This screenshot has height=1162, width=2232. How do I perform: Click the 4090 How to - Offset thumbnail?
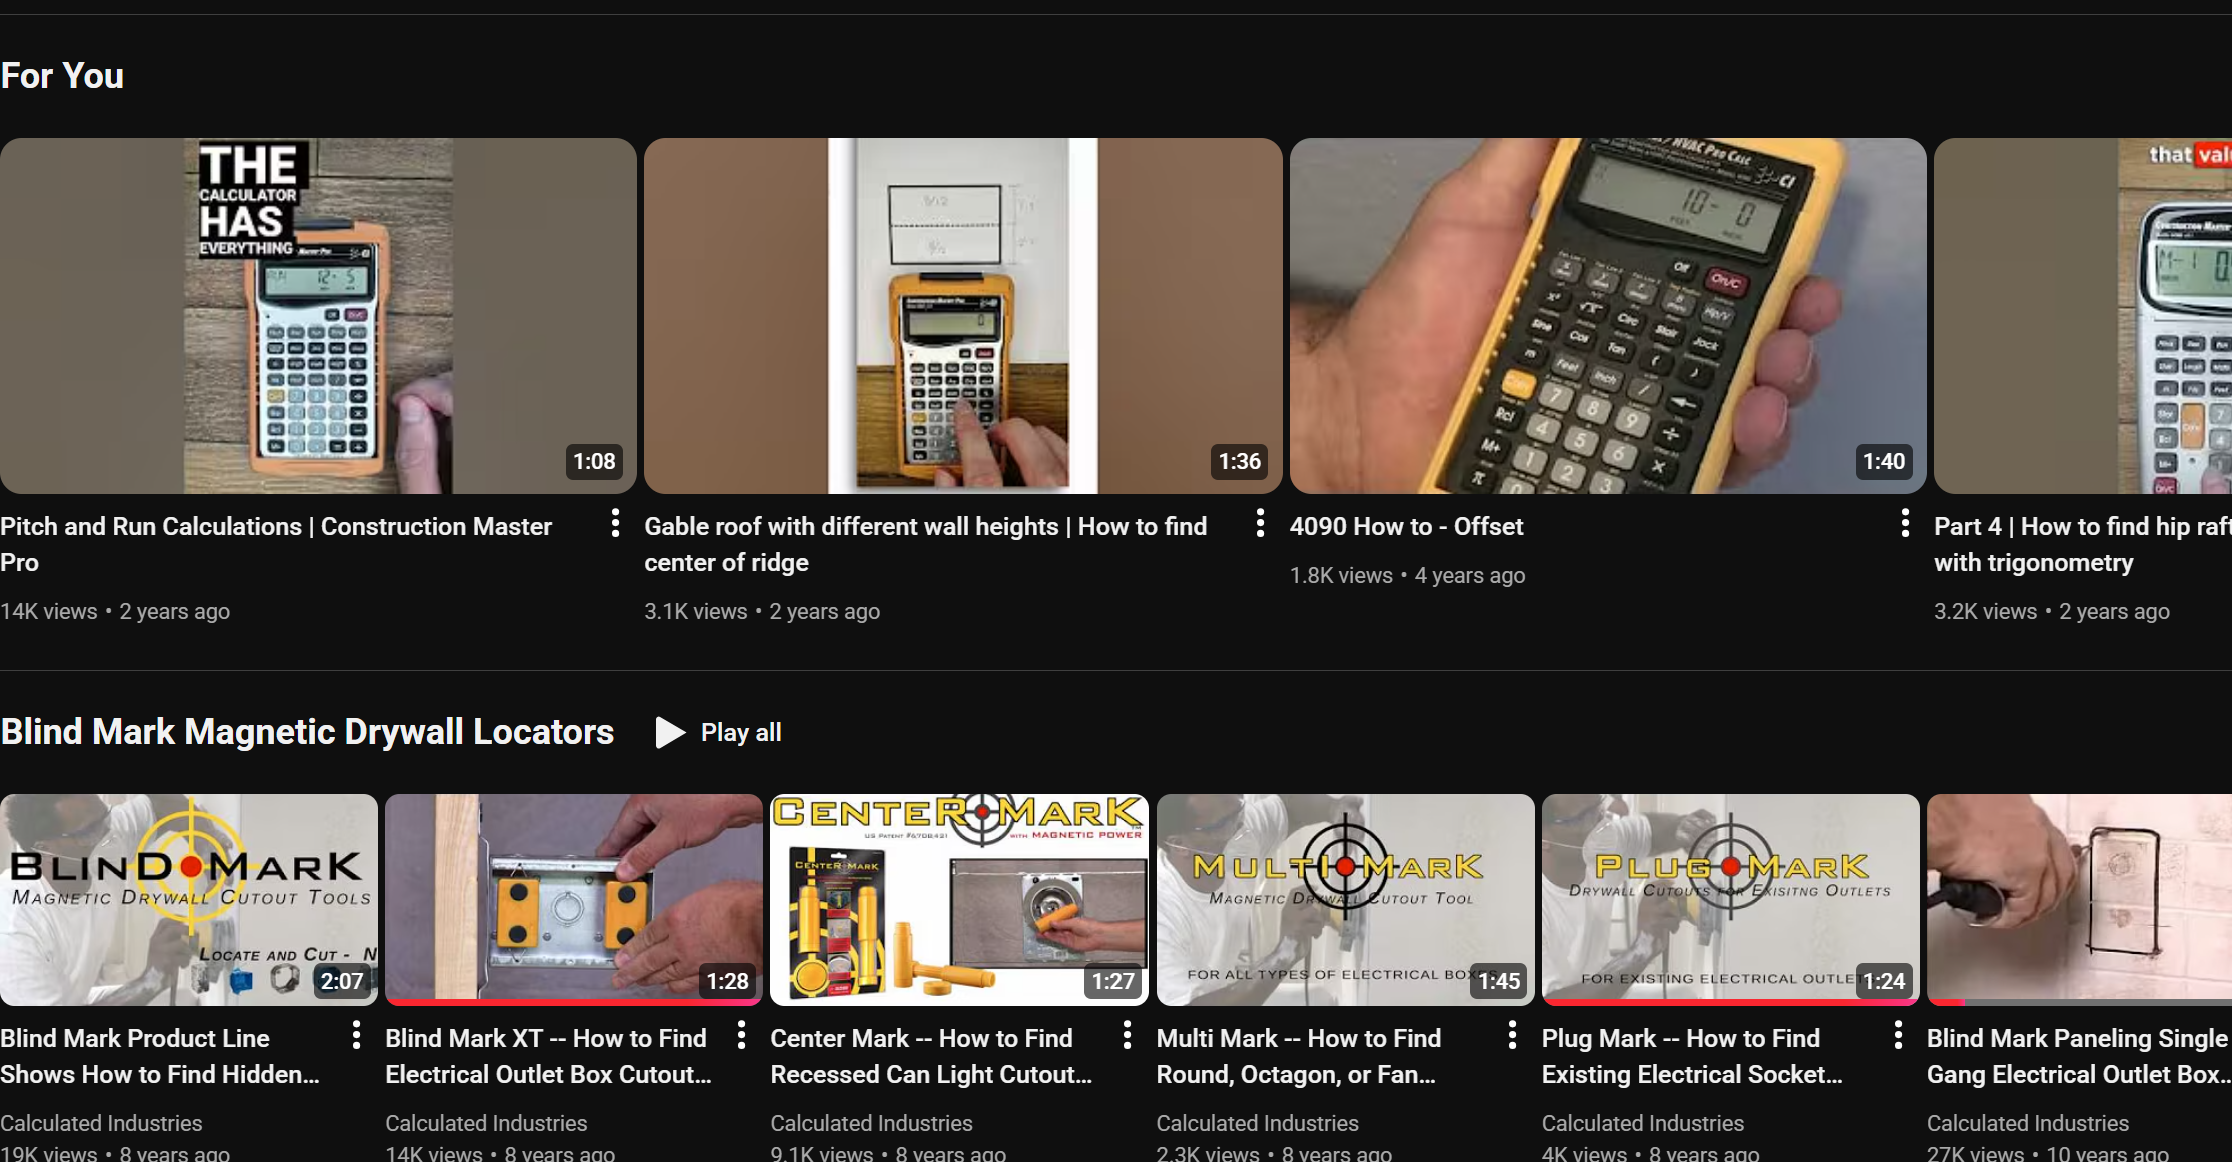pos(1607,315)
